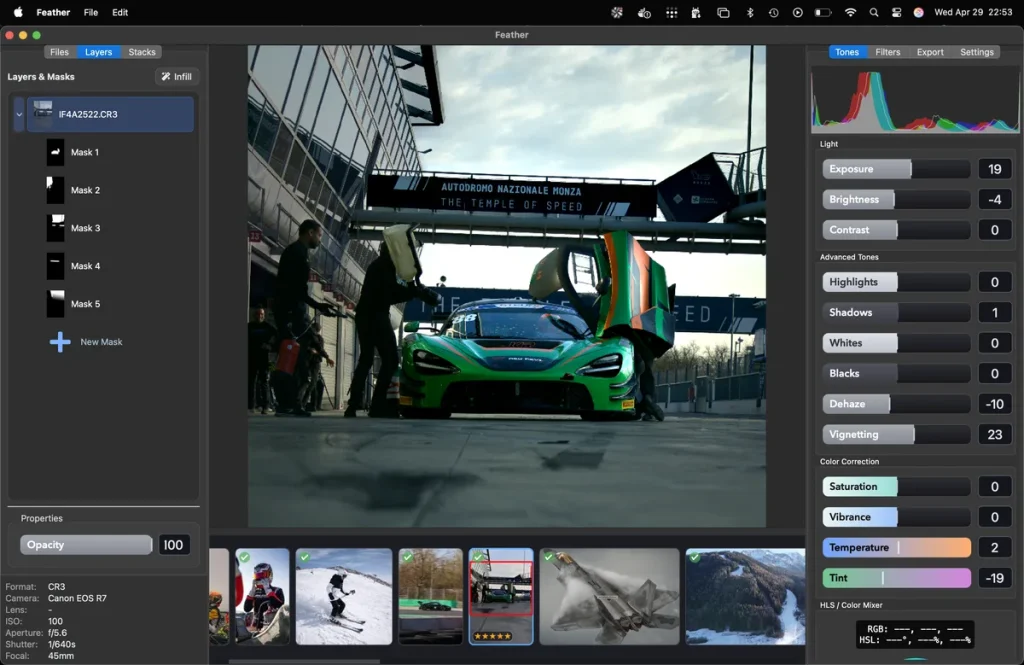Screen dimensions: 1024x665
Task: Open the Settings tab
Action: (976, 52)
